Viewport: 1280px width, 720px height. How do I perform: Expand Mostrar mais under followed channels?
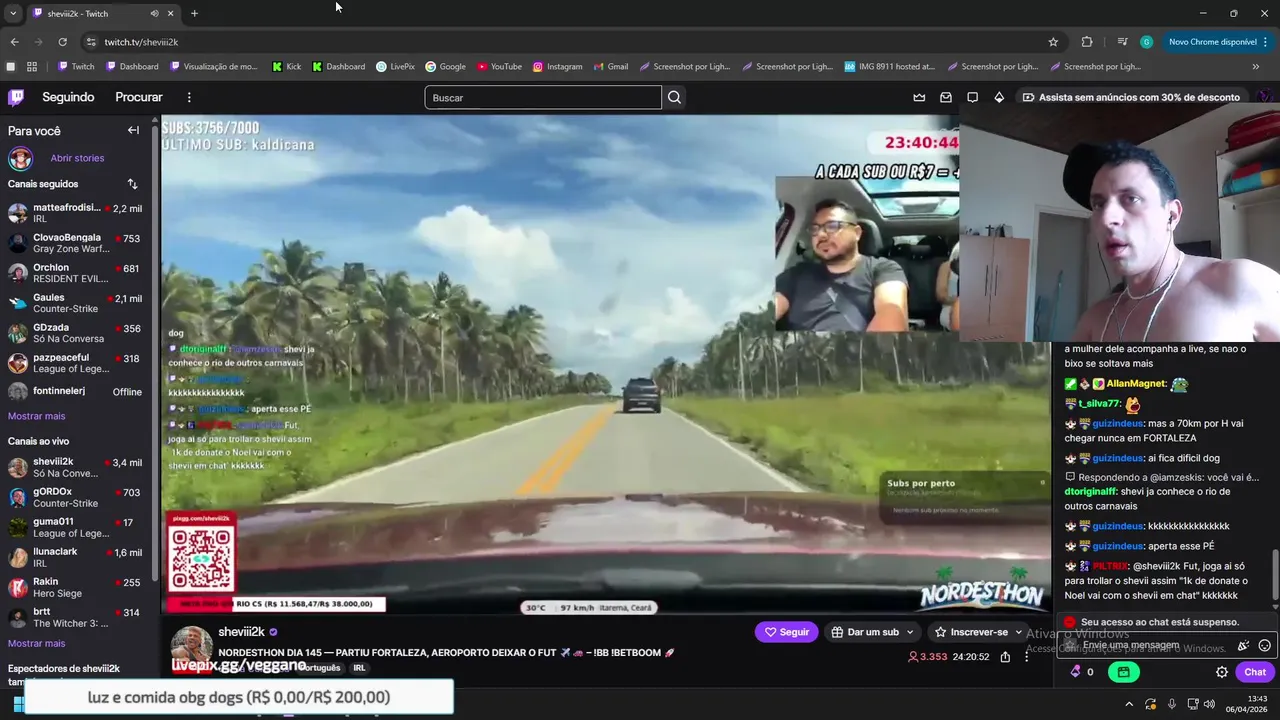tap(36, 416)
